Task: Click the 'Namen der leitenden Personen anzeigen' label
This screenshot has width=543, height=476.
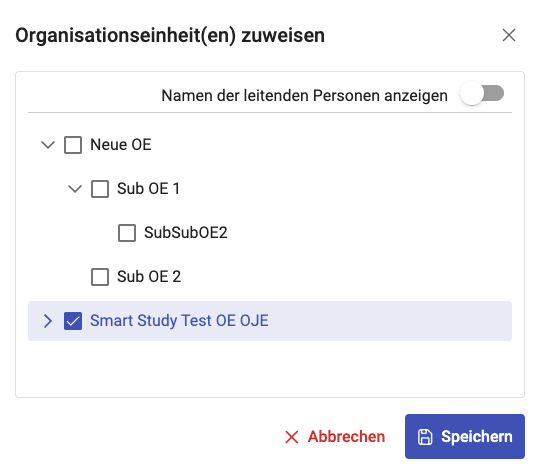Action: (x=304, y=96)
